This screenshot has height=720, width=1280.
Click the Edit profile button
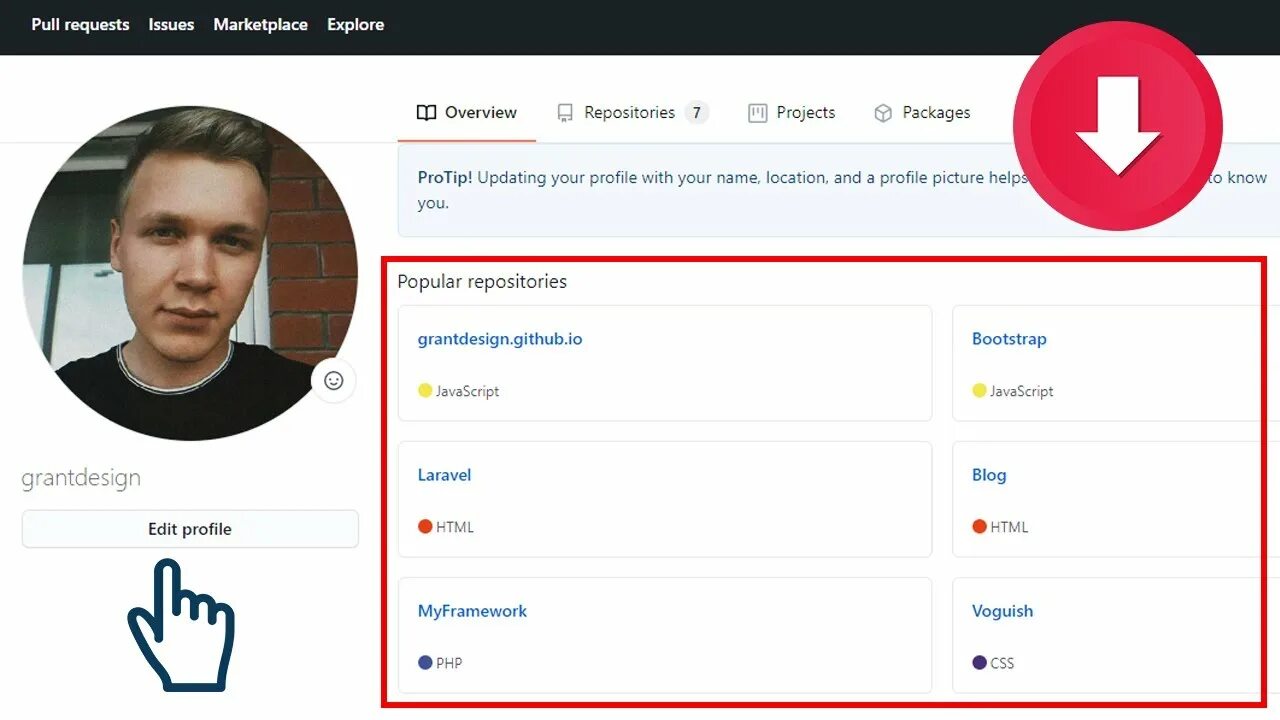tap(190, 529)
